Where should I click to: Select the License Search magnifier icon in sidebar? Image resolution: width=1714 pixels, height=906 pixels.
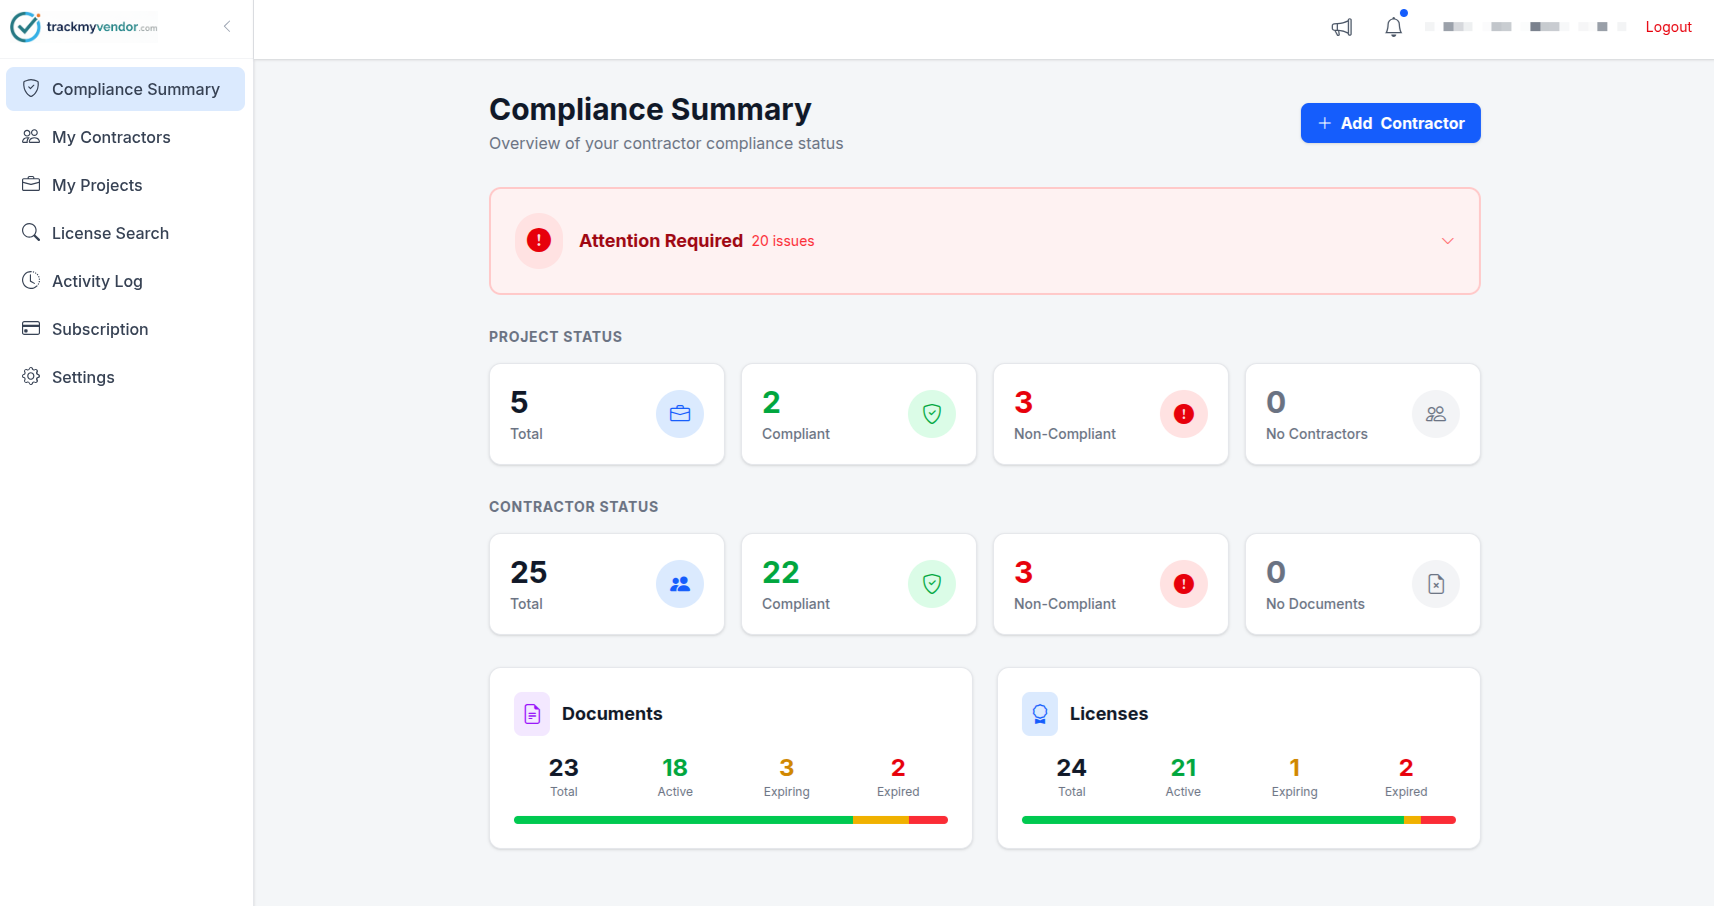pyautogui.click(x=31, y=232)
